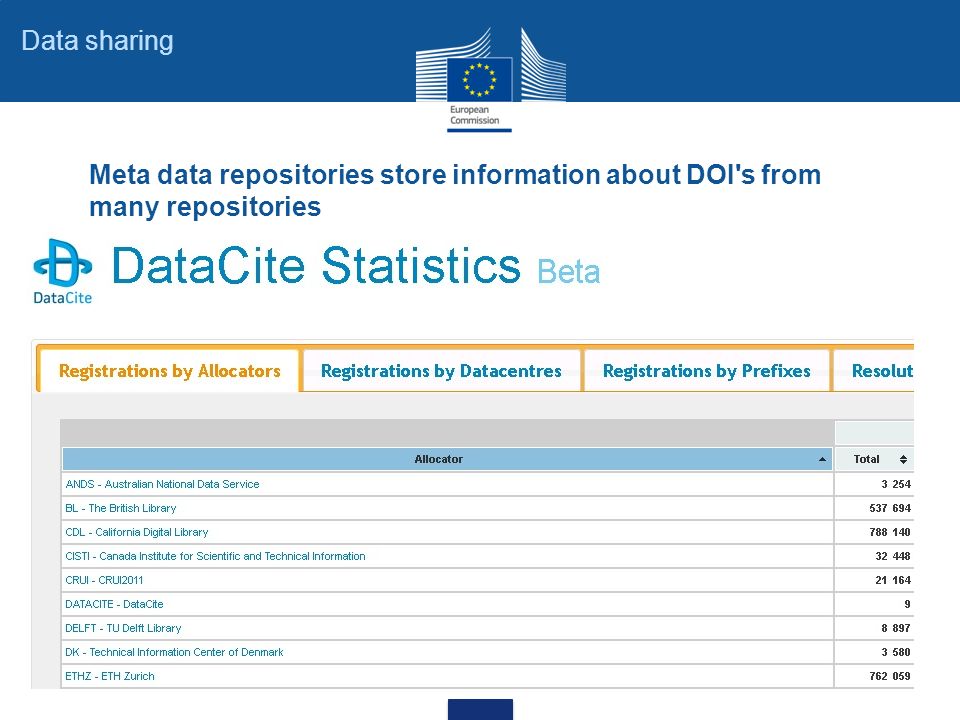Screen dimensions: 960x720
Task: Click the Total column header label
Action: [866, 459]
